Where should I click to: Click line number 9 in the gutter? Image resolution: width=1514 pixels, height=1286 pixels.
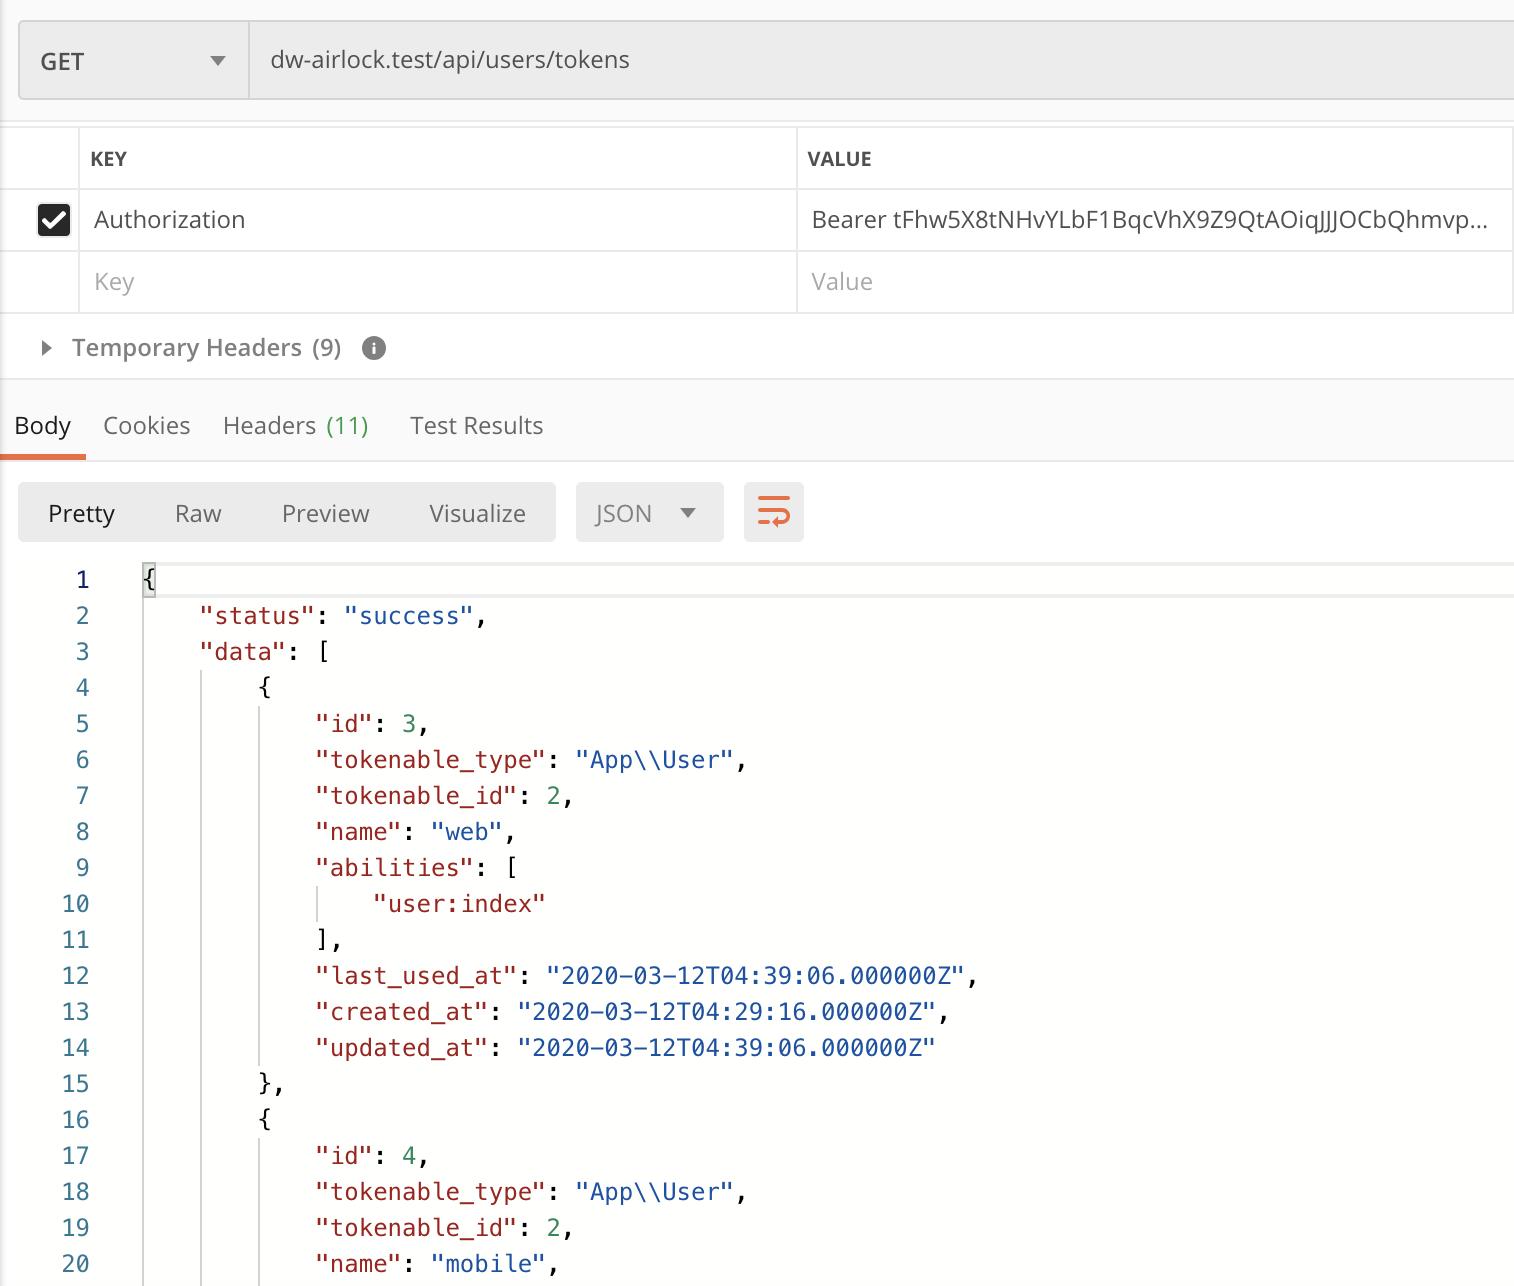click(82, 868)
